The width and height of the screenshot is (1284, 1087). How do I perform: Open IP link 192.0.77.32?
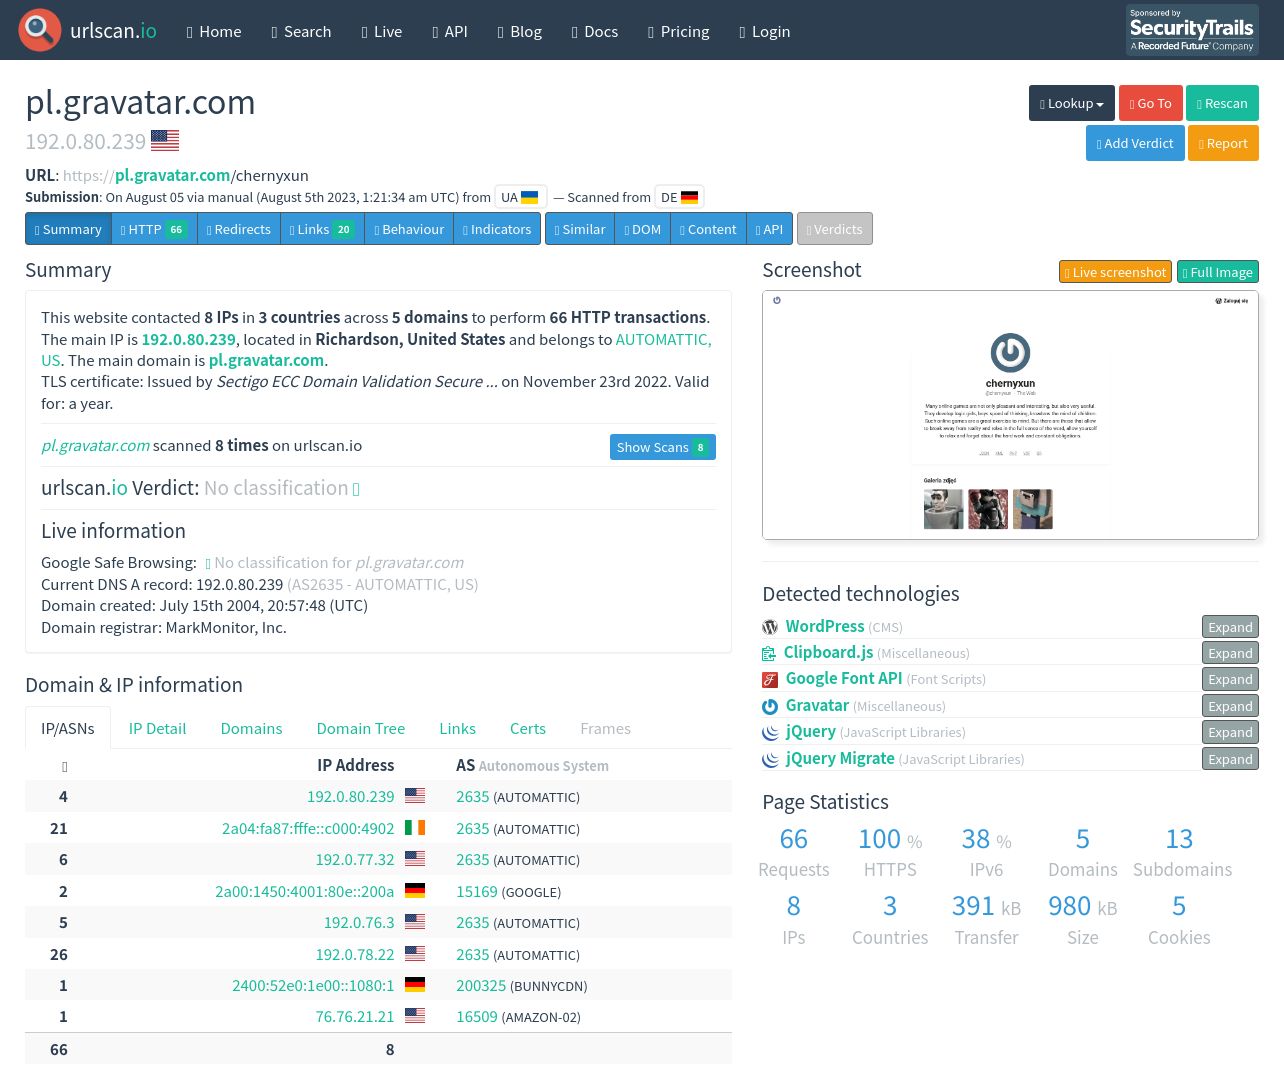pos(355,859)
